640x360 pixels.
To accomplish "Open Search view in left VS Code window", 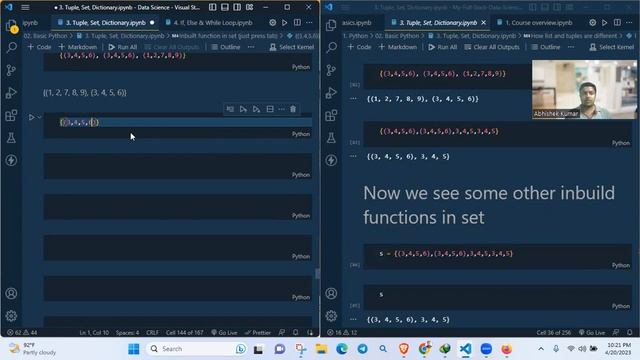I will pos(11,47).
